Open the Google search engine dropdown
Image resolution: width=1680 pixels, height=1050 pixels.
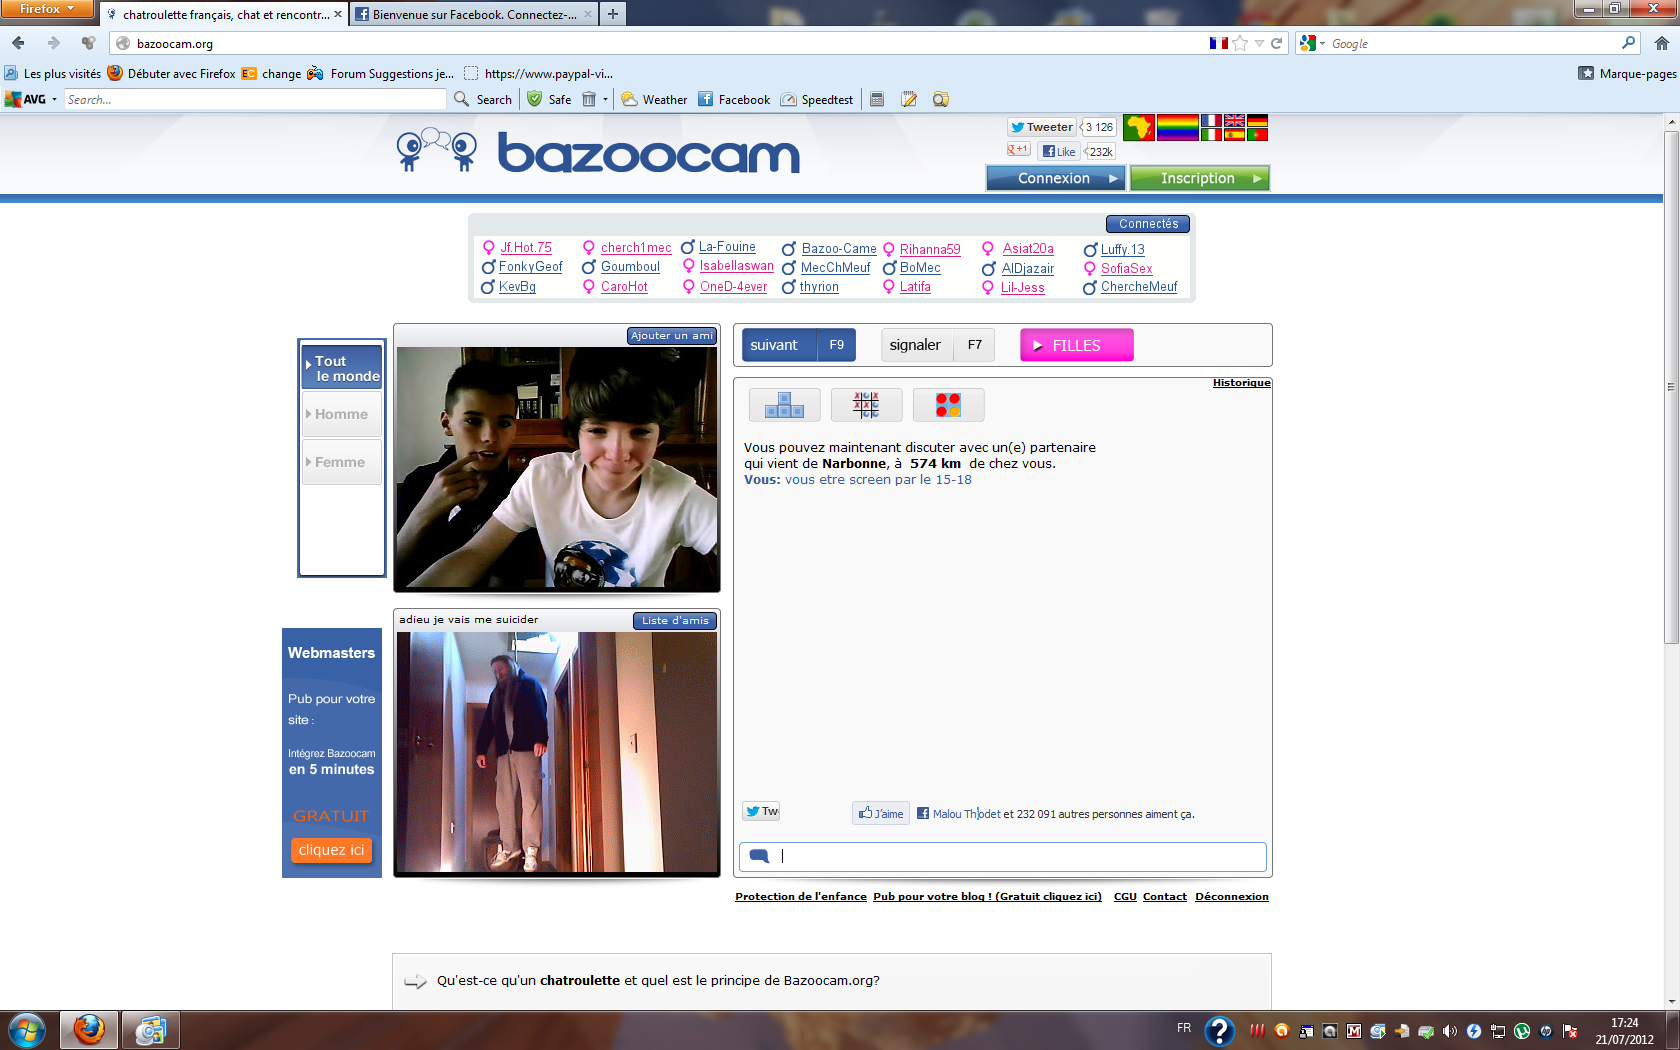click(x=1312, y=43)
